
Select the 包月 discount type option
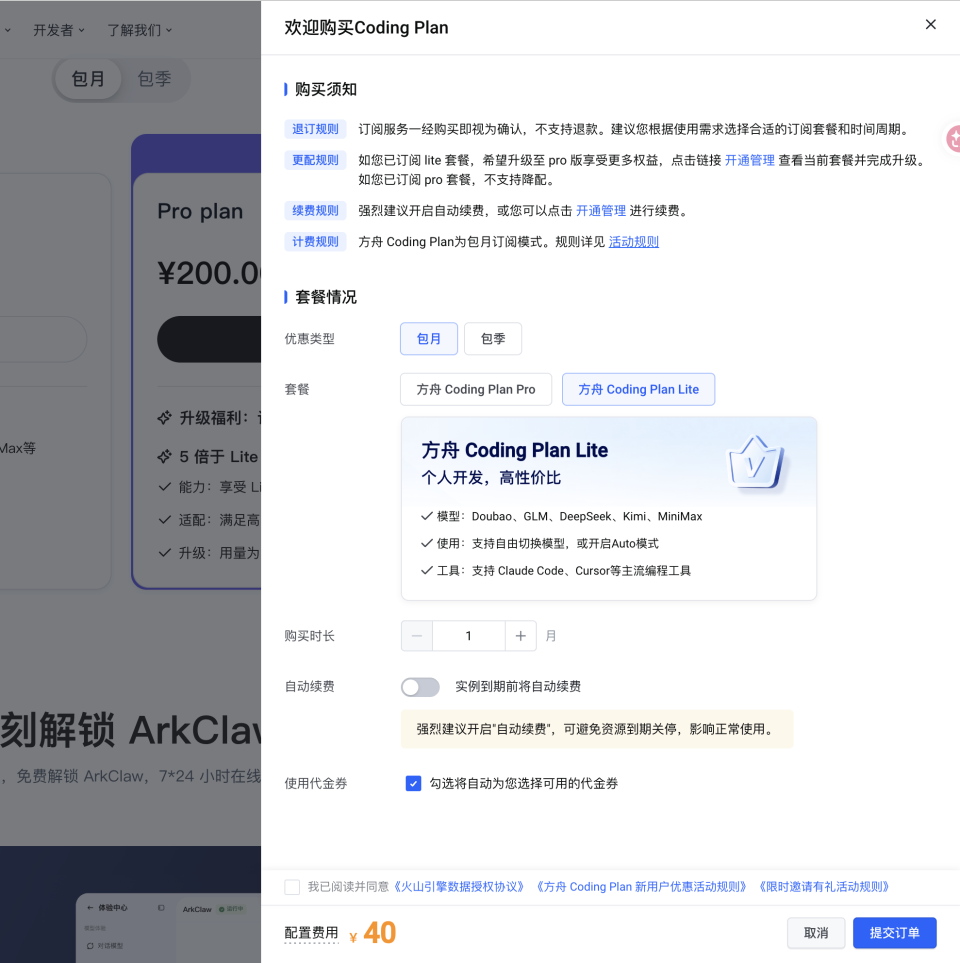point(429,338)
